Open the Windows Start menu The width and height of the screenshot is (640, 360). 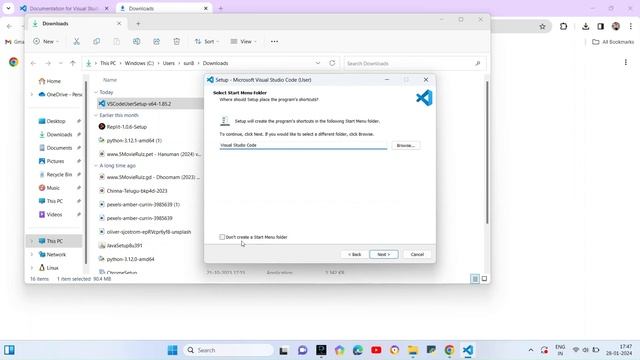(x=172, y=350)
